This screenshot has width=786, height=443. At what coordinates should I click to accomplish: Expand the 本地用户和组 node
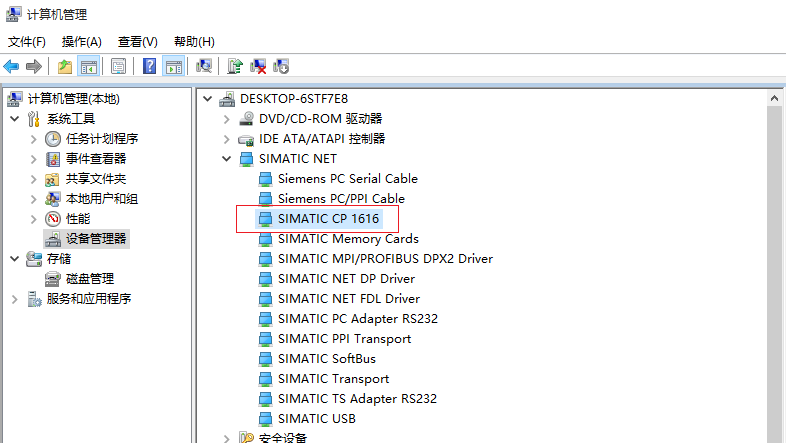tap(34, 199)
